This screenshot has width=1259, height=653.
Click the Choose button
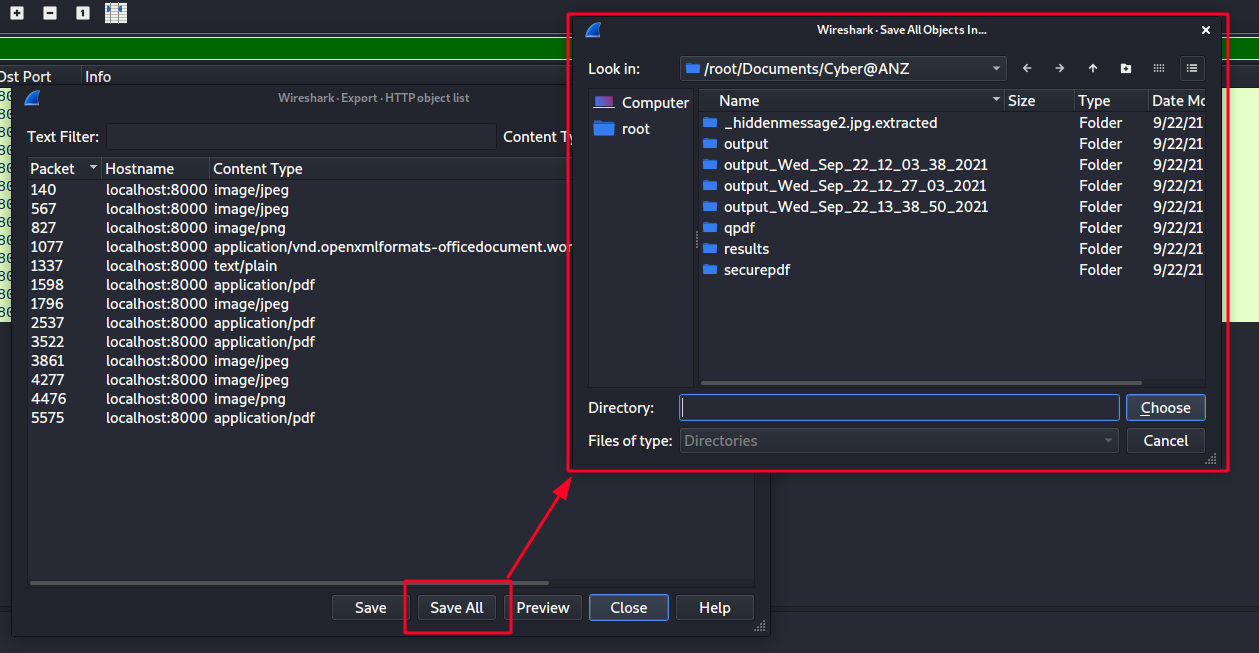pyautogui.click(x=1165, y=407)
